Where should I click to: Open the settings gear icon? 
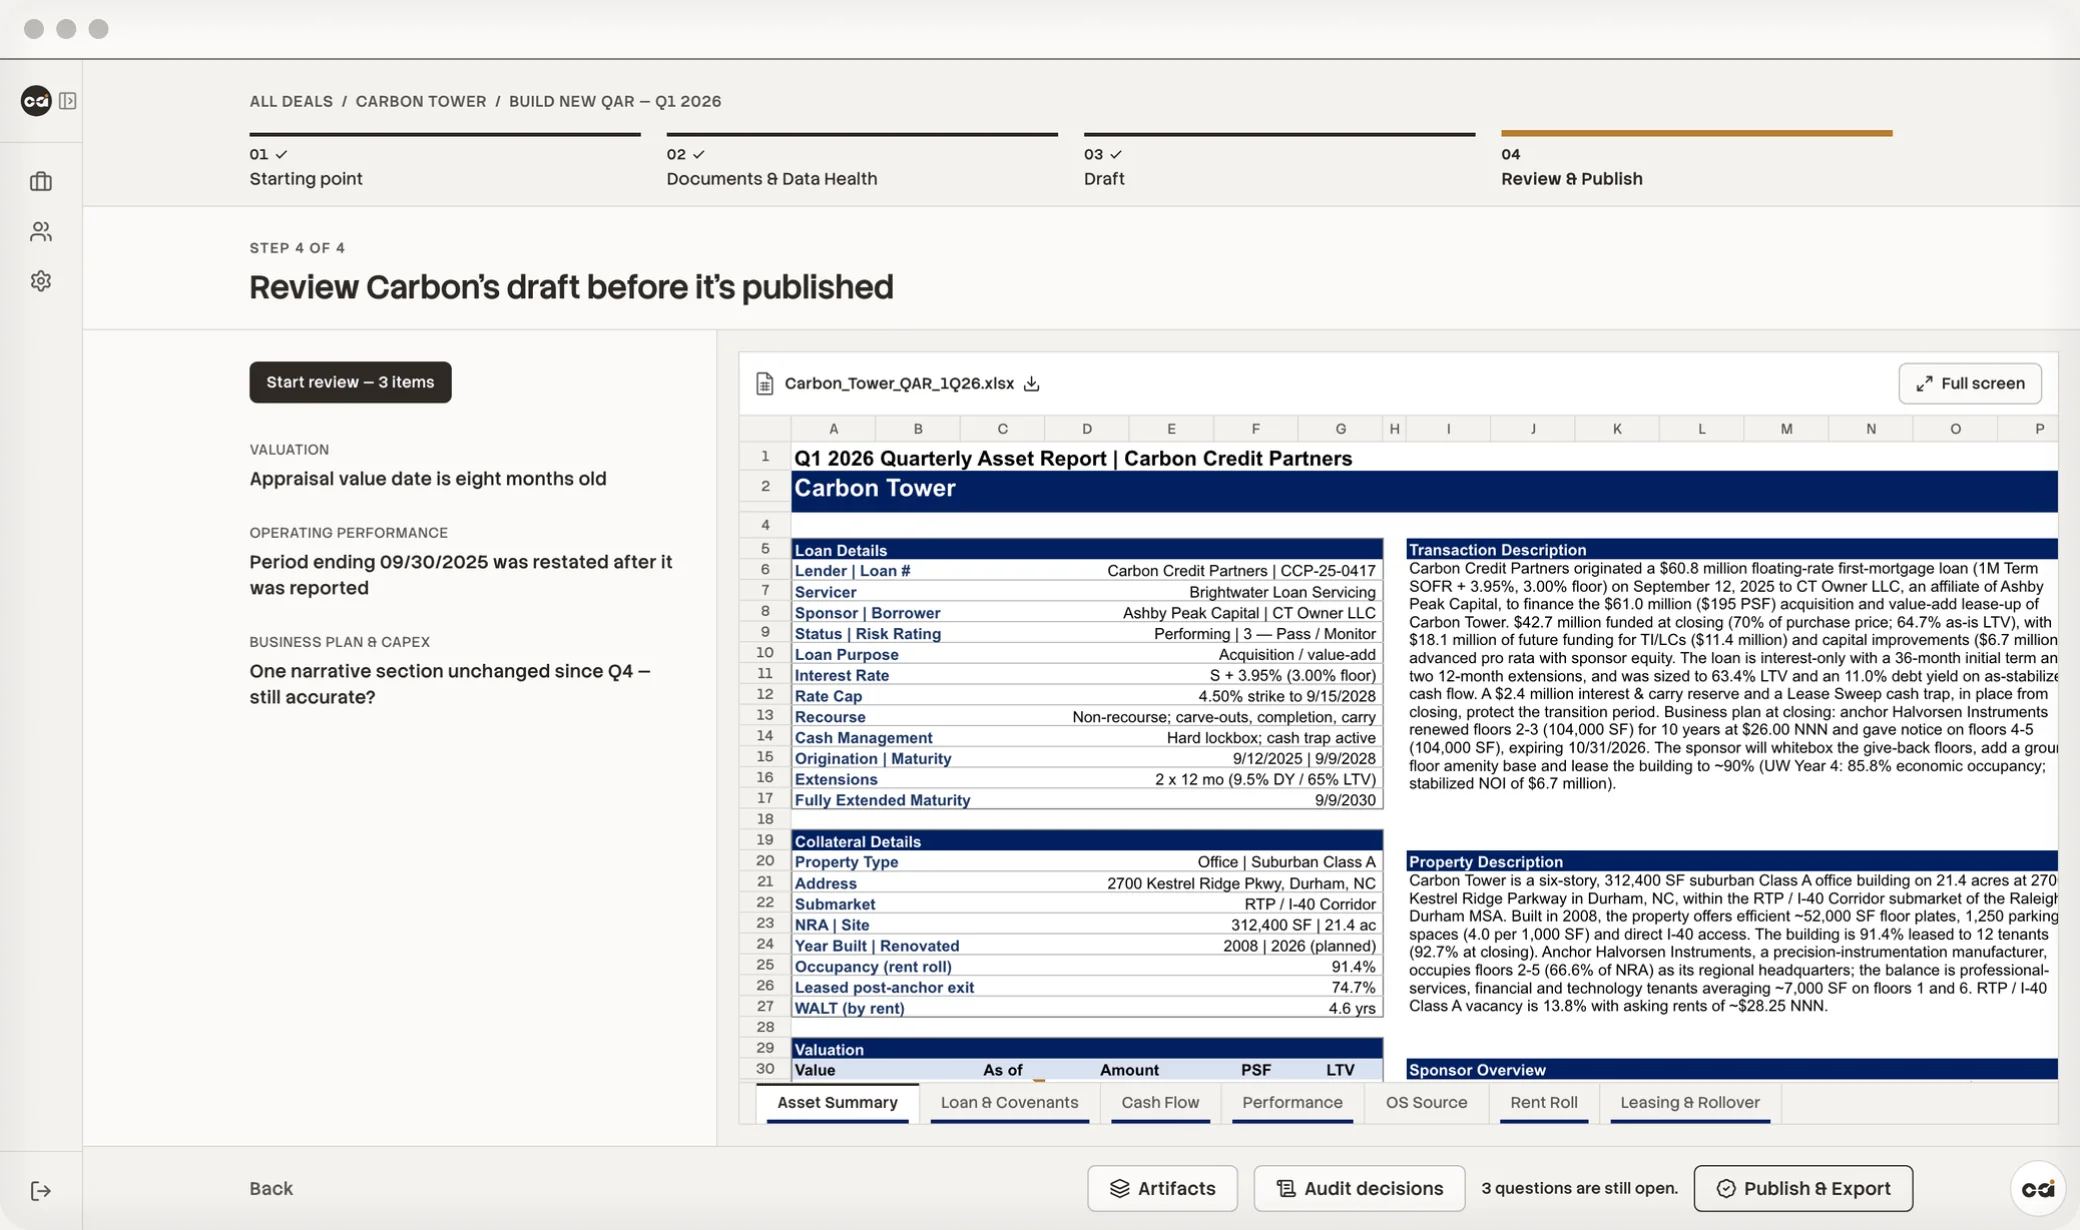[x=41, y=281]
